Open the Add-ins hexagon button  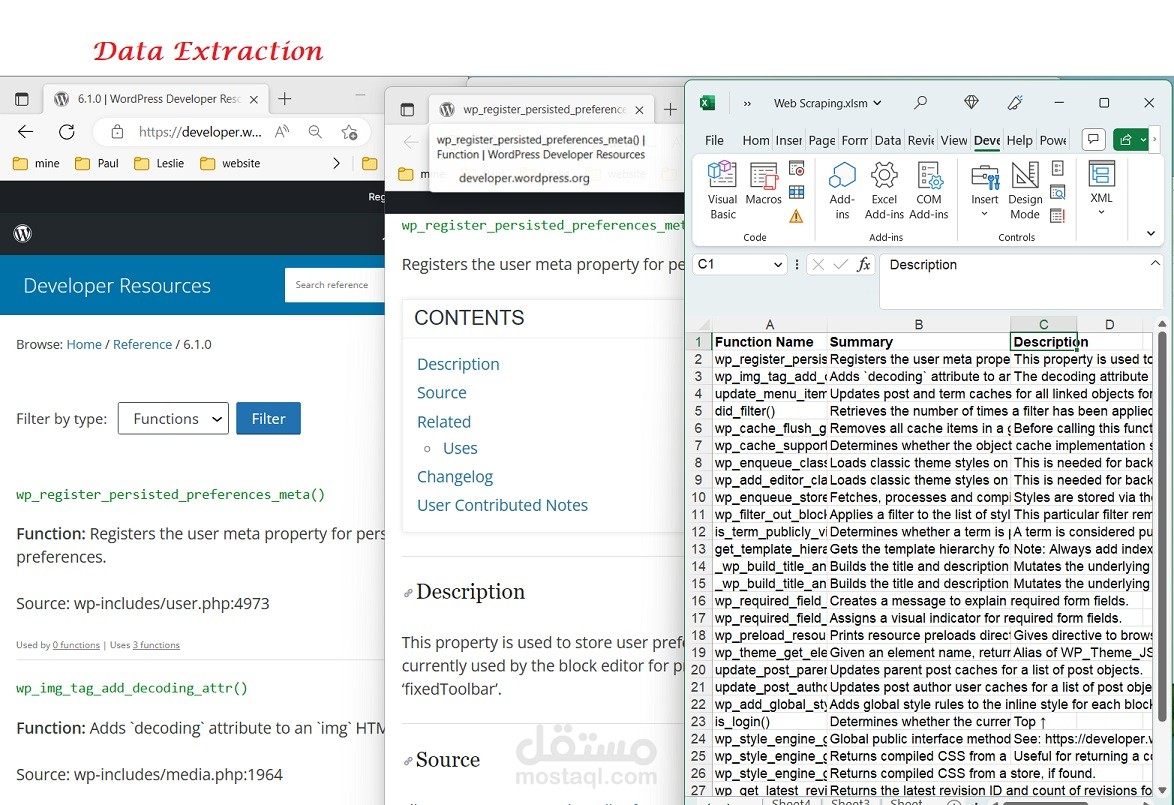(x=842, y=190)
